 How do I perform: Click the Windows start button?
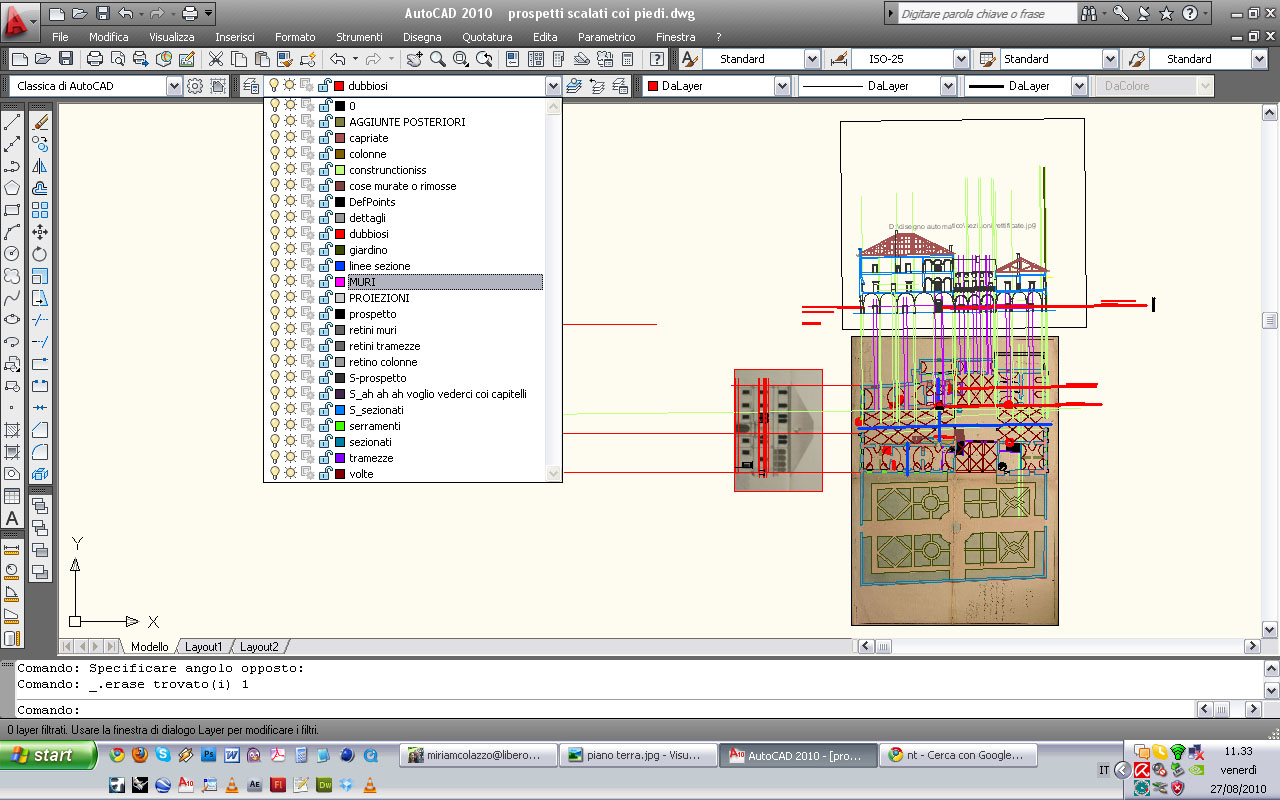click(x=49, y=755)
